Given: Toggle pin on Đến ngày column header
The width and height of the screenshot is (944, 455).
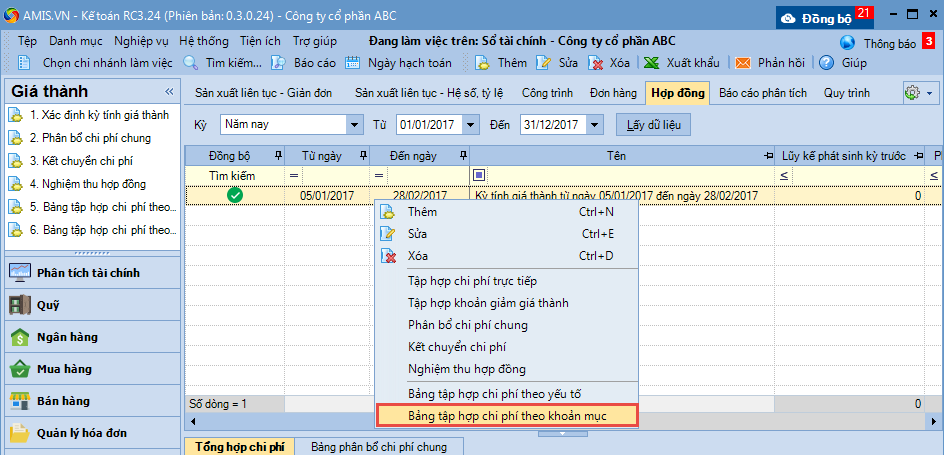Looking at the screenshot, I should [462, 156].
